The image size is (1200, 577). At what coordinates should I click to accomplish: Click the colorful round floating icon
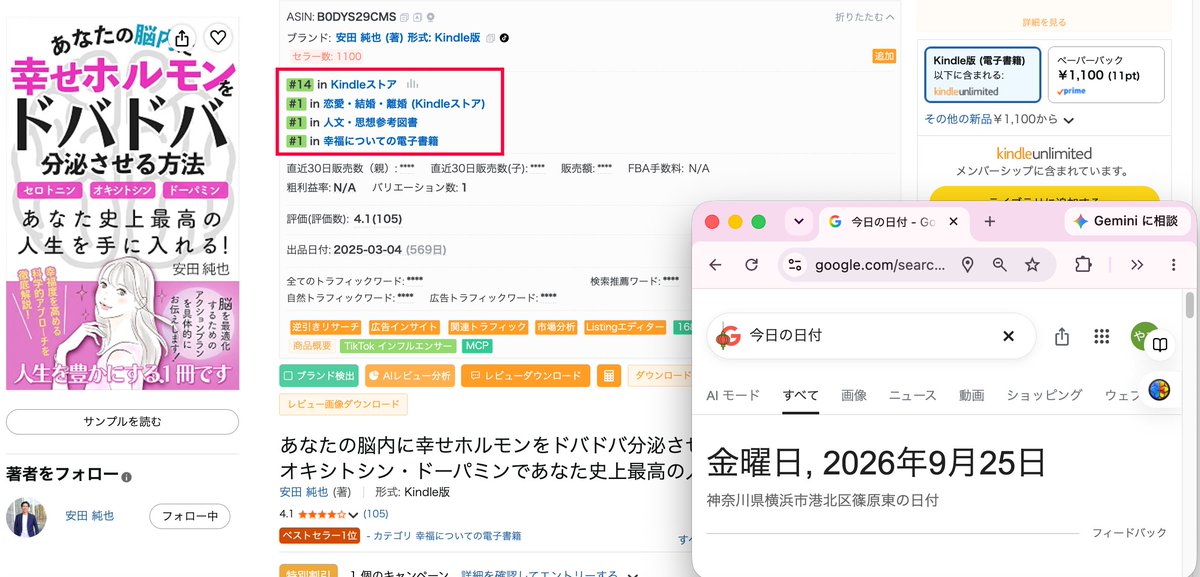pos(1160,390)
